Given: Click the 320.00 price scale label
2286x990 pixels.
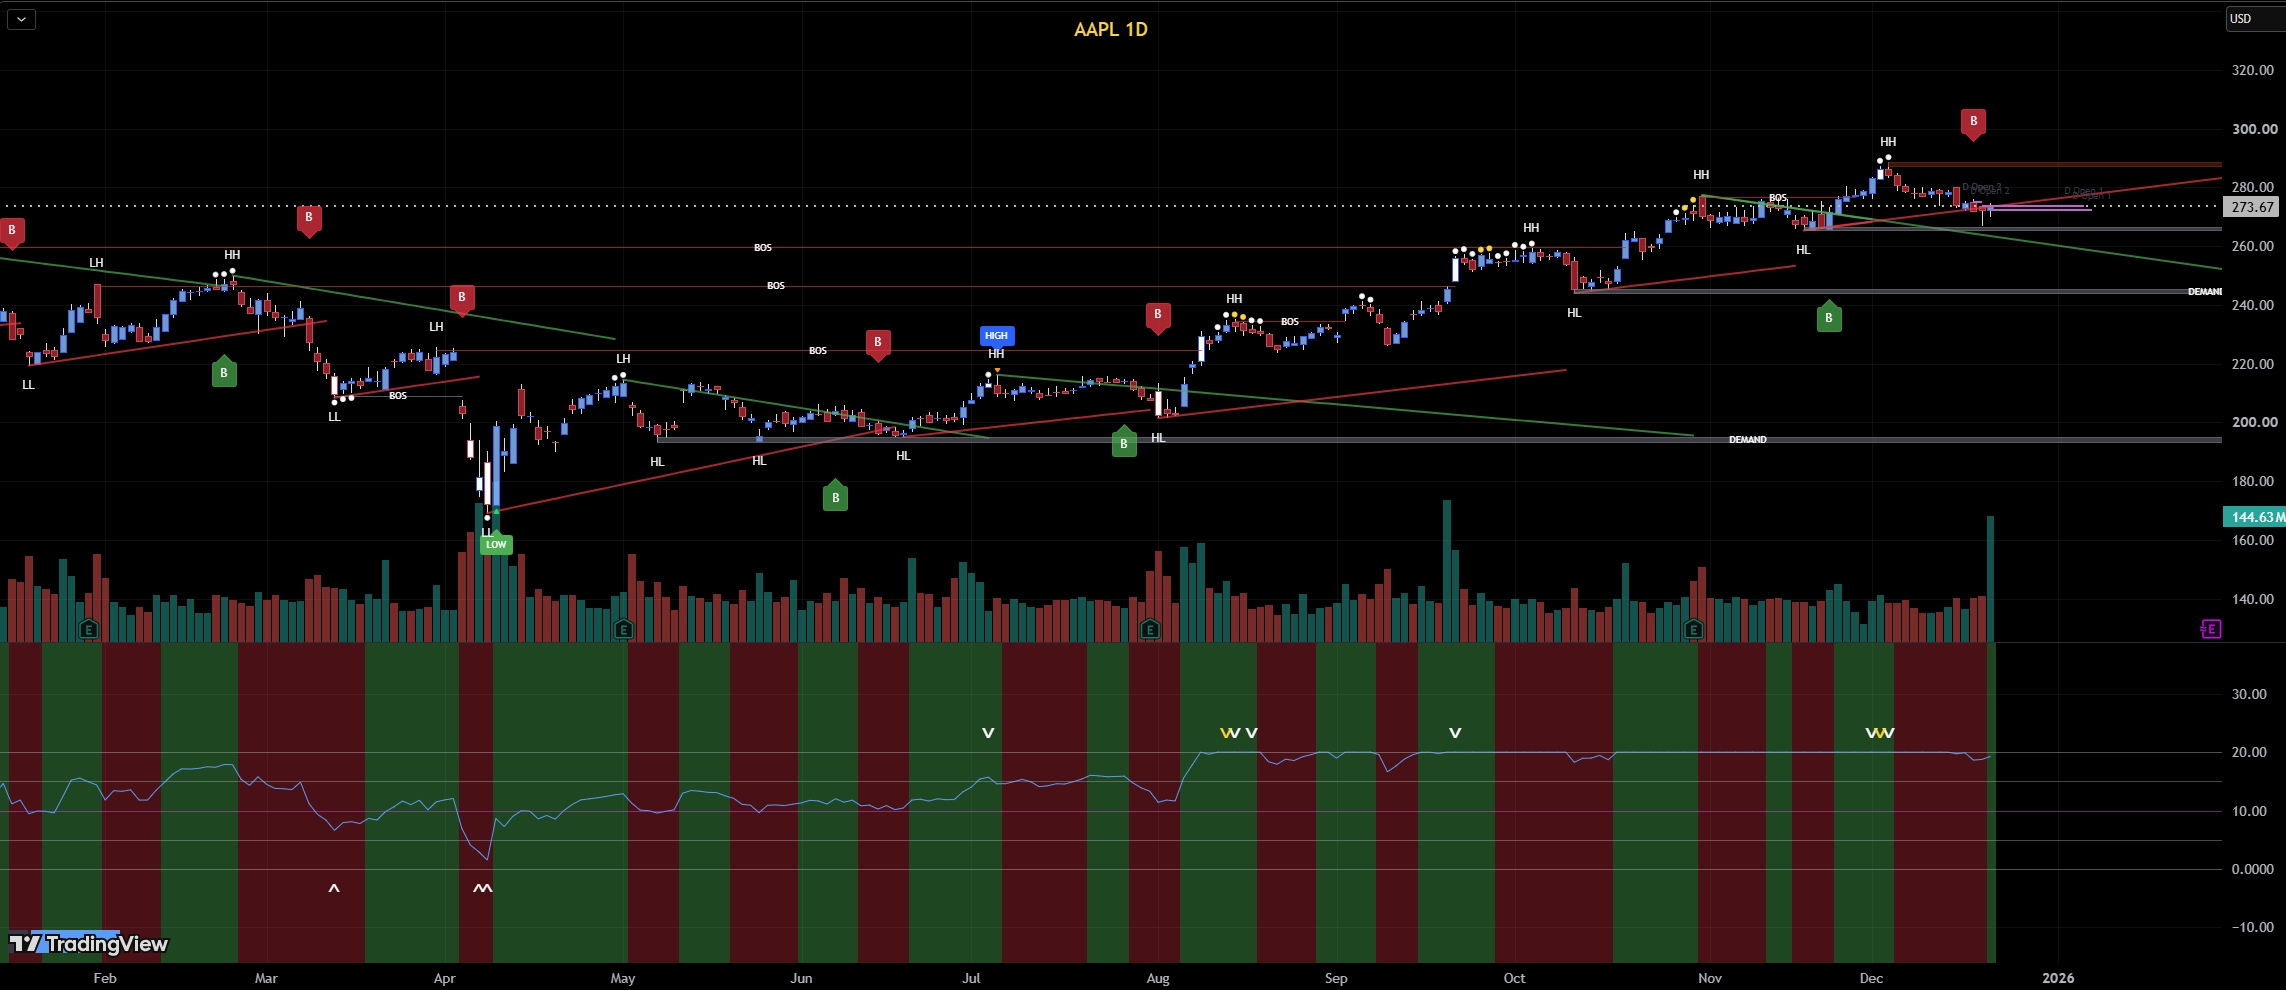Looking at the screenshot, I should pyautogui.click(x=2253, y=70).
